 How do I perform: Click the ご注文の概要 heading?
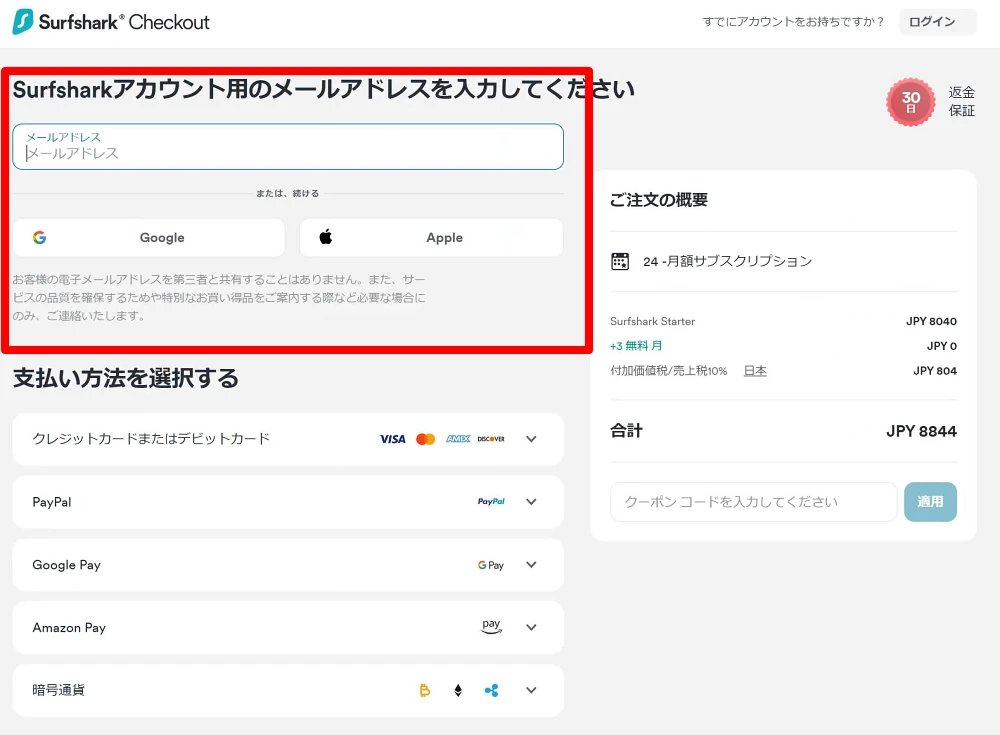(659, 200)
